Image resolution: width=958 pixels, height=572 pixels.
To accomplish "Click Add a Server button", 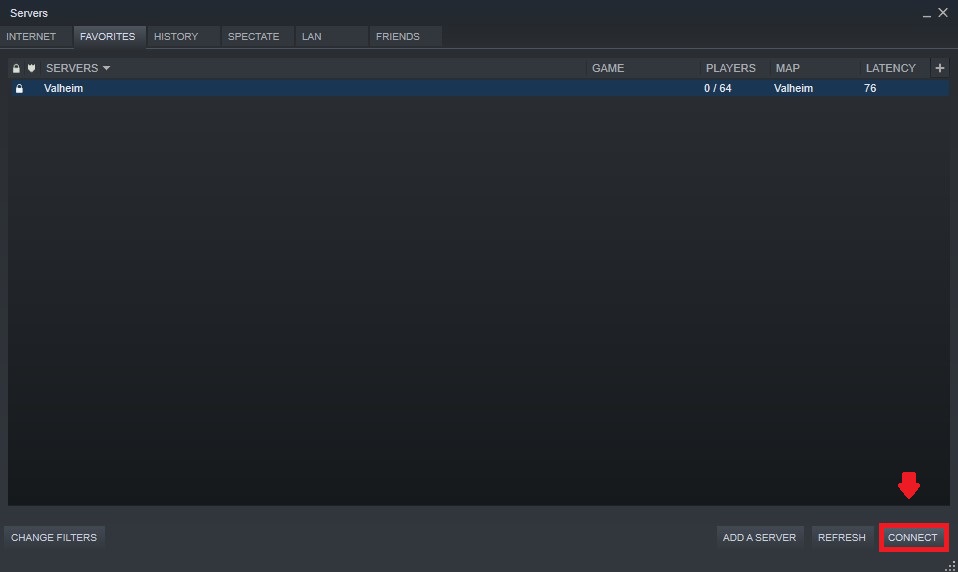I will coord(759,538).
